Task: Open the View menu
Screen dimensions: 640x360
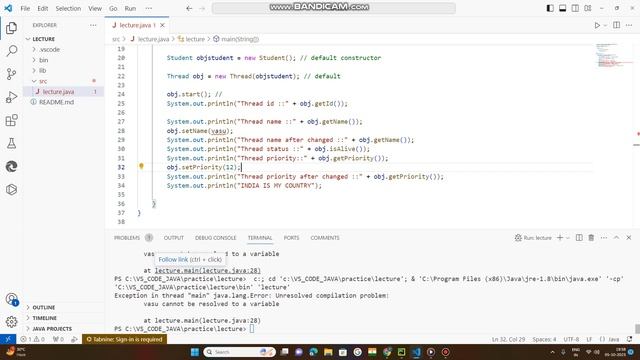Action: [x=95, y=8]
